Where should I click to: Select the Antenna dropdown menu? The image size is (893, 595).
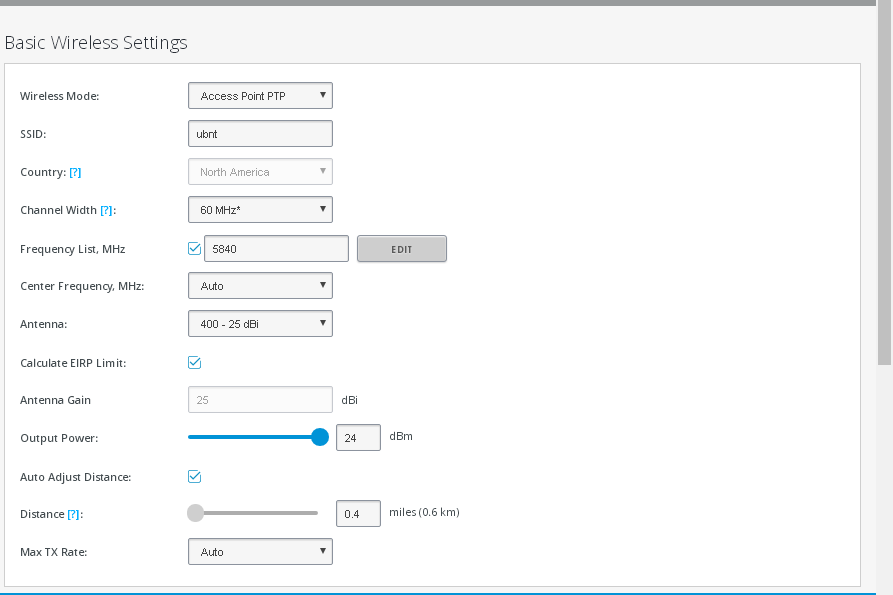pyautogui.click(x=260, y=323)
